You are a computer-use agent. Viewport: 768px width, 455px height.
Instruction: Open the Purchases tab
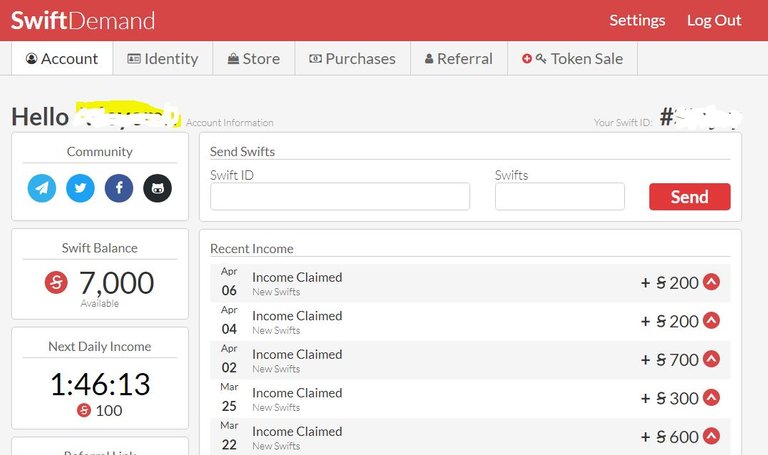coord(353,58)
